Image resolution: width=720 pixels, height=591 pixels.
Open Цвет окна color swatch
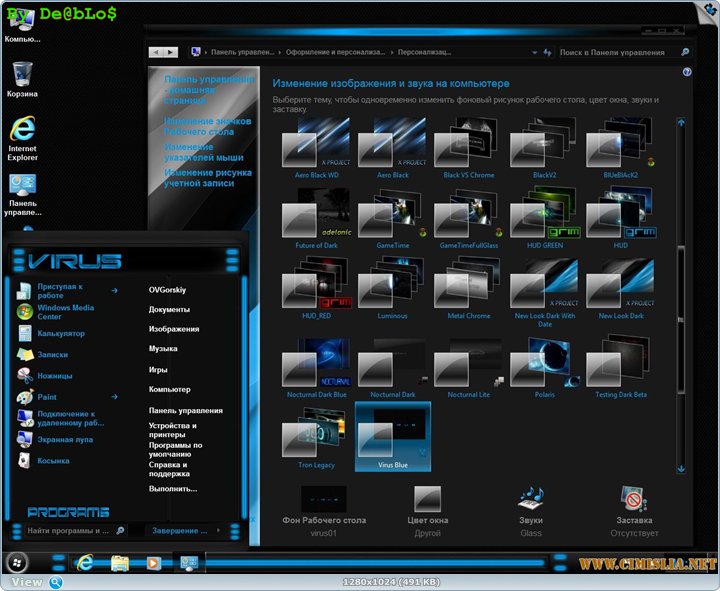[428, 499]
